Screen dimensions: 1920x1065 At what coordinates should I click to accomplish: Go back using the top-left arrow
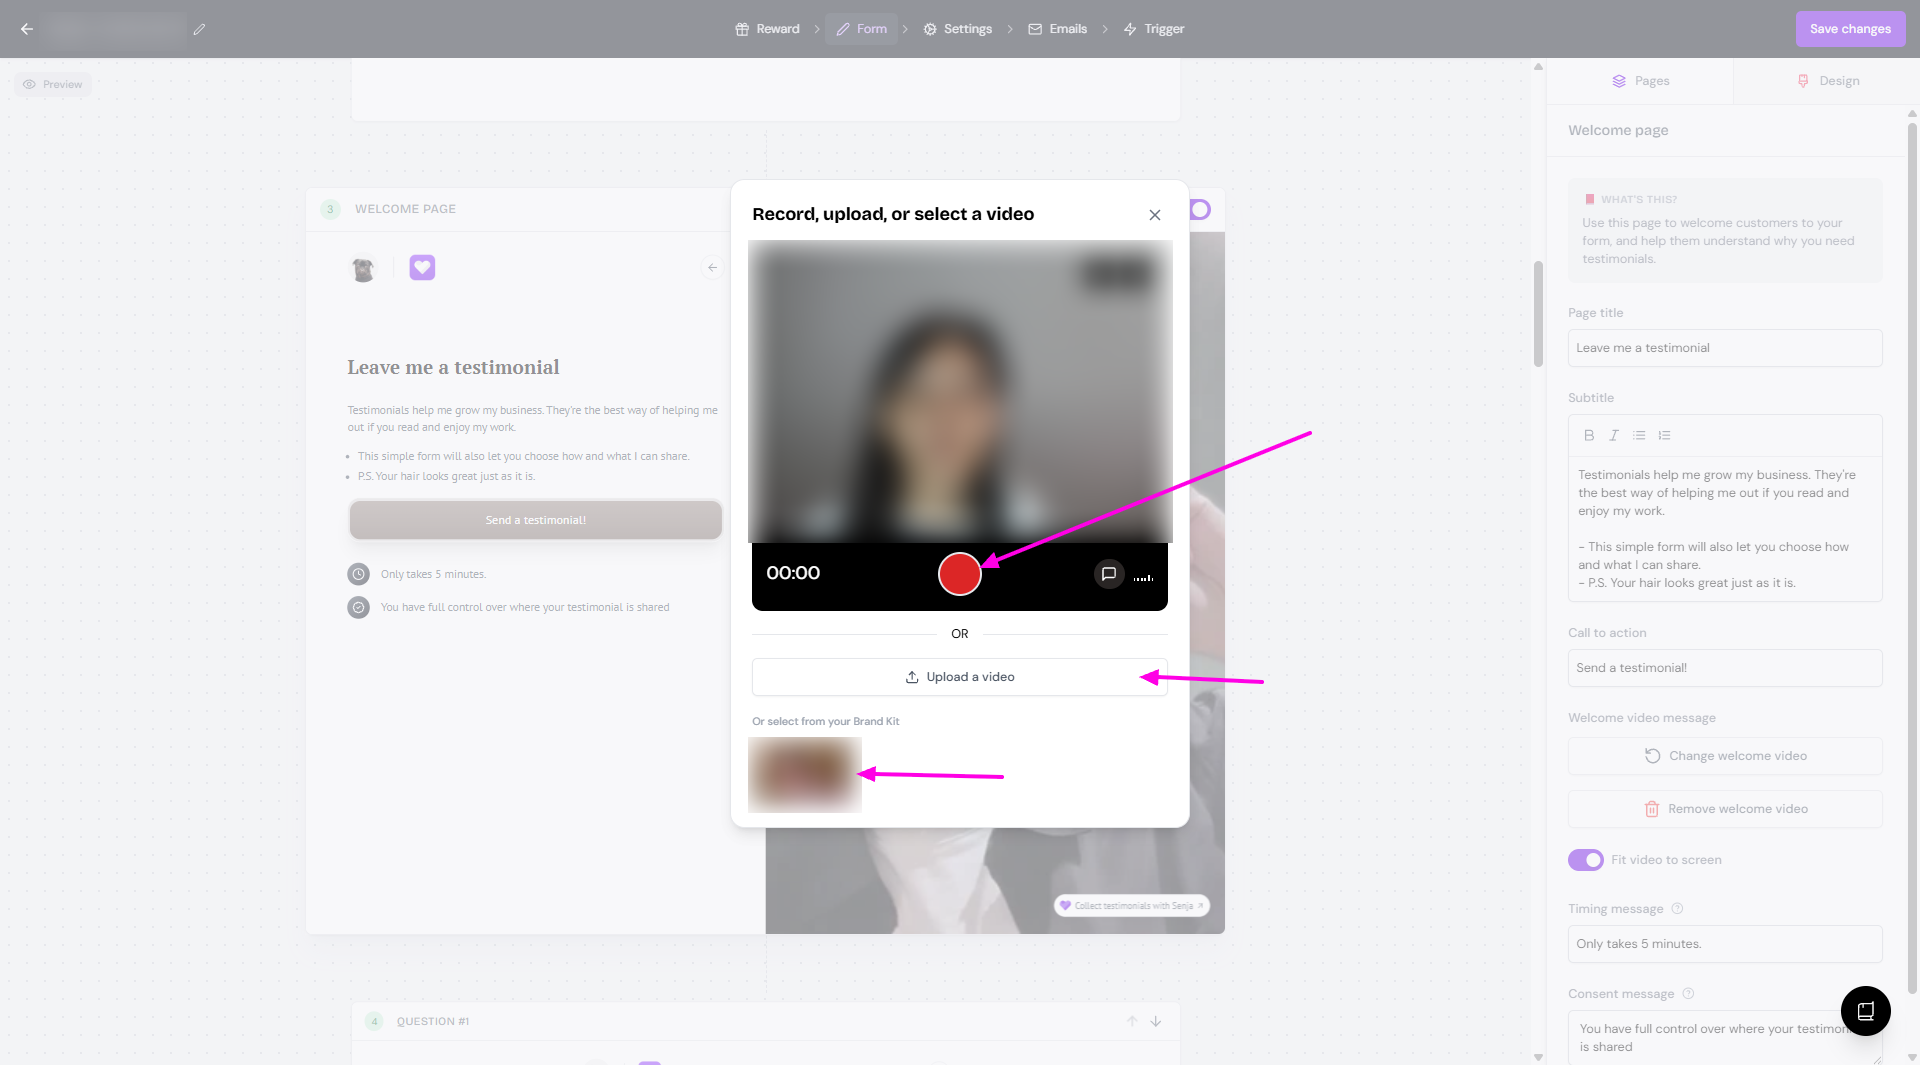click(x=27, y=29)
